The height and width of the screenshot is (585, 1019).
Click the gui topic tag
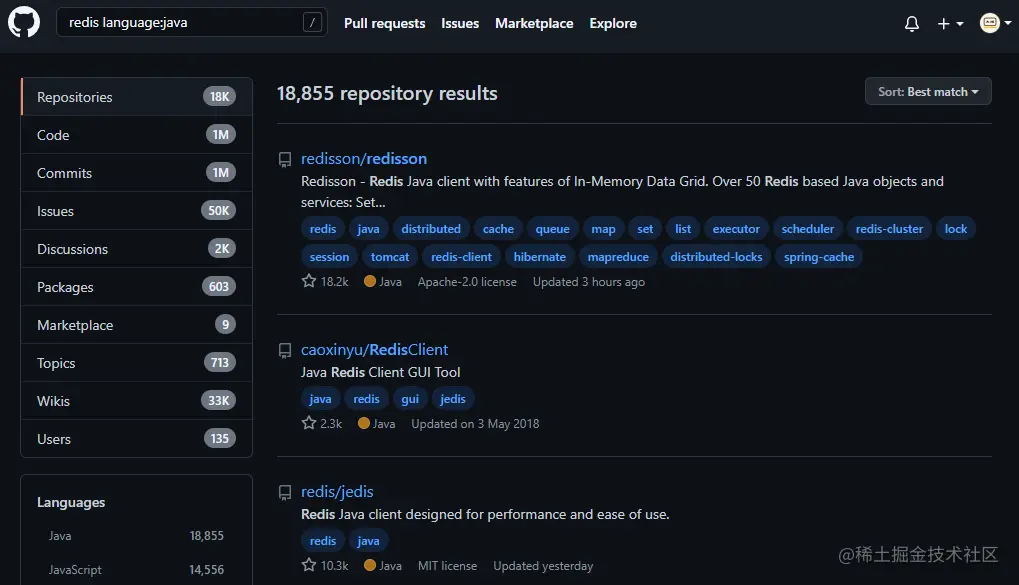410,399
